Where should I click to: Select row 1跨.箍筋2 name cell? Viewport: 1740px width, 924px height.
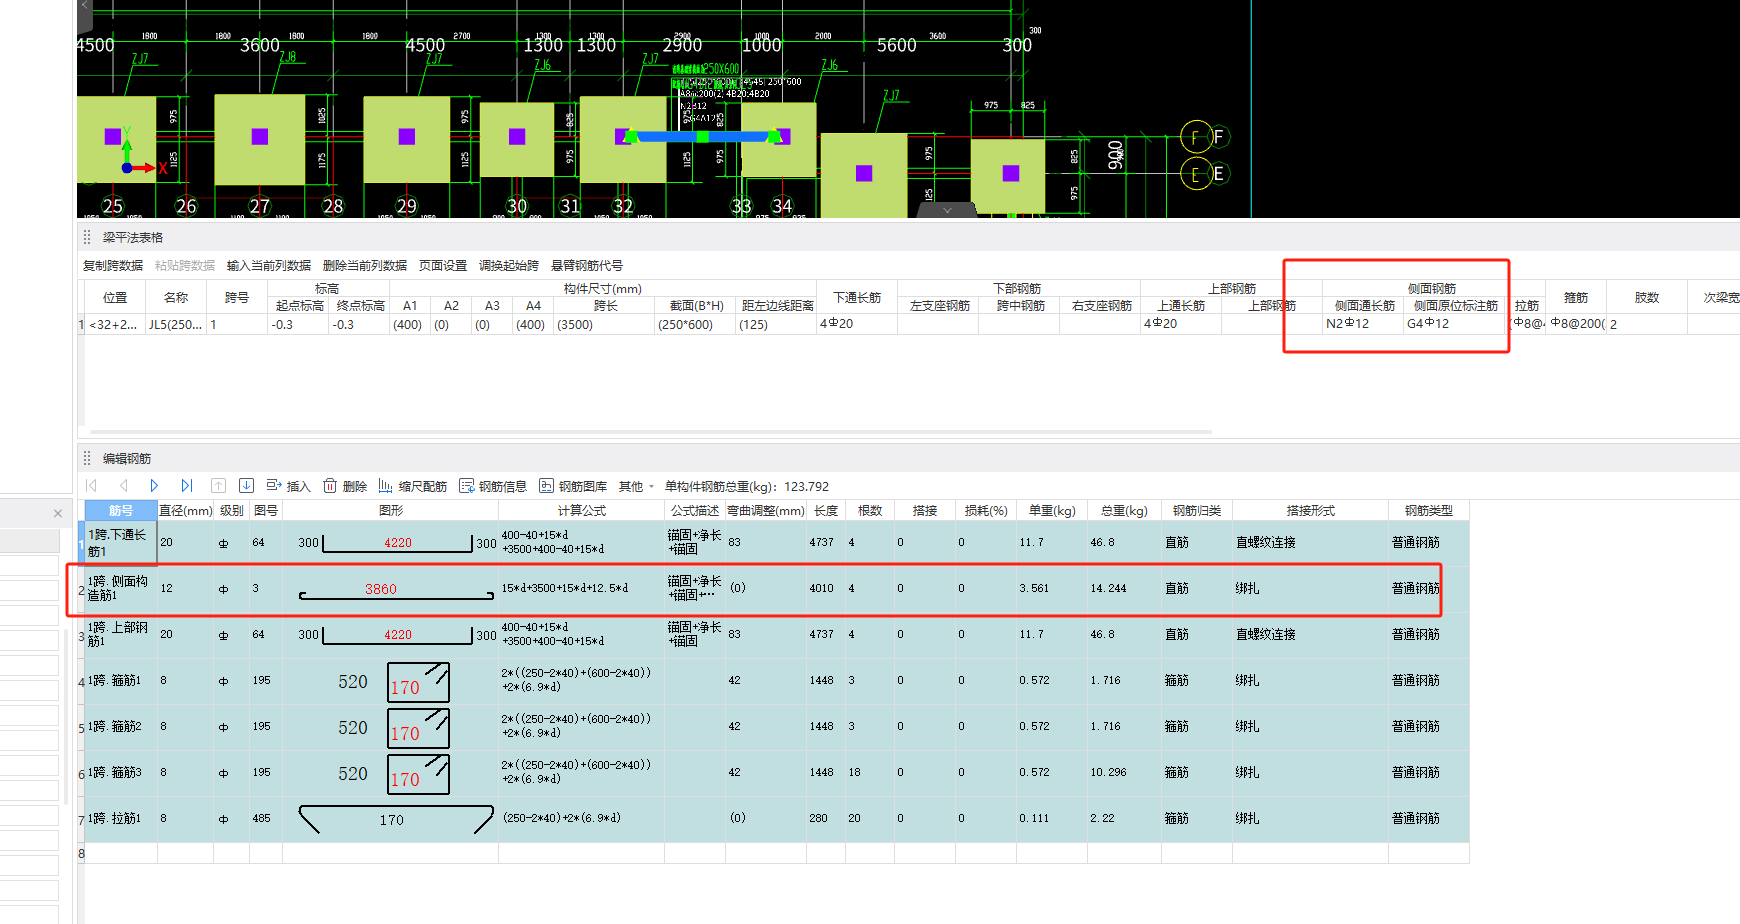(x=121, y=727)
